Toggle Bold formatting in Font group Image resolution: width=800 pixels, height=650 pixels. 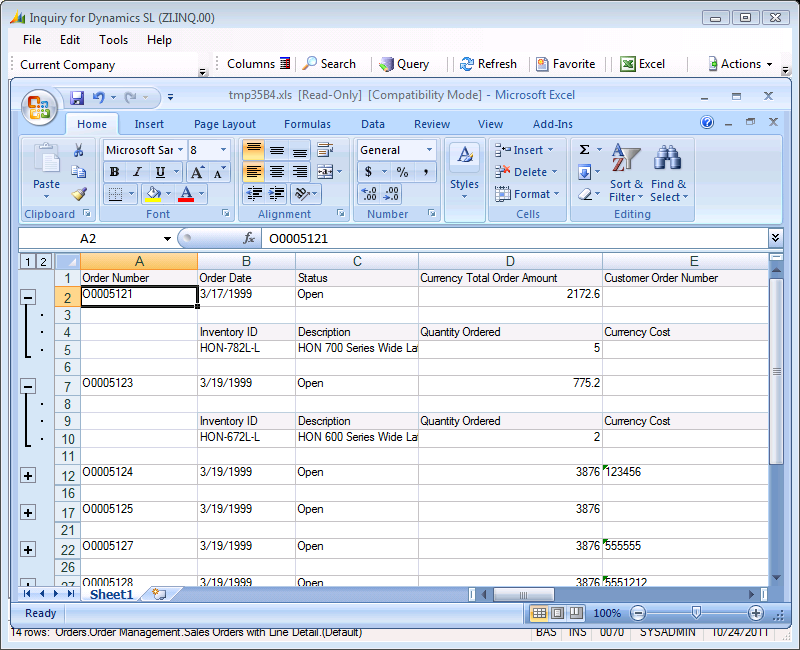[115, 172]
